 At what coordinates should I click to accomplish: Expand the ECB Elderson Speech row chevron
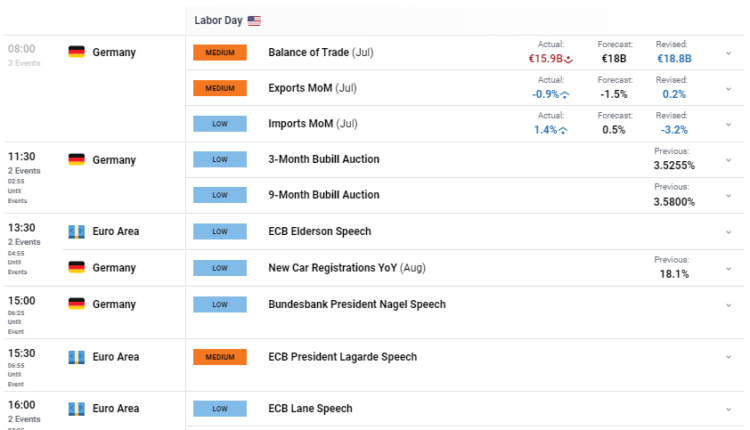point(730,232)
